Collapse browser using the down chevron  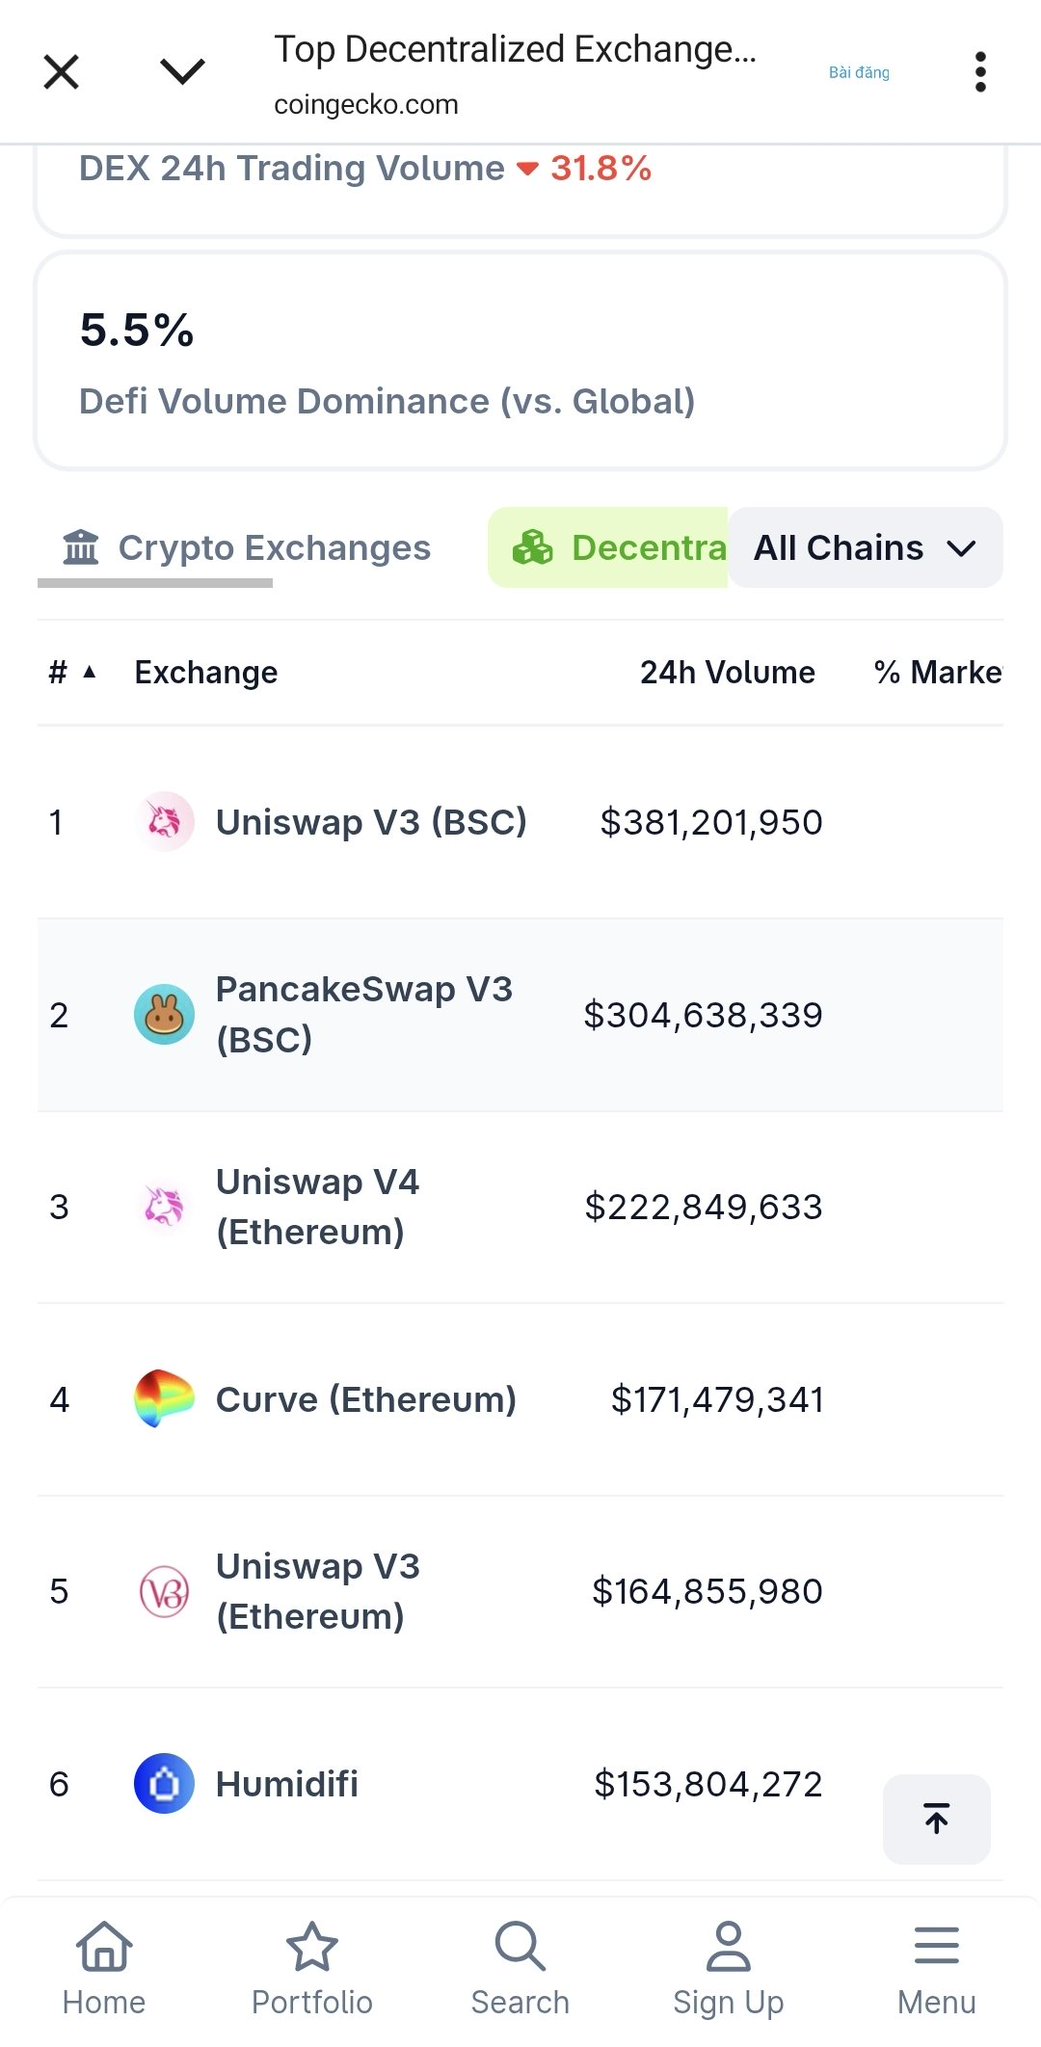[182, 72]
